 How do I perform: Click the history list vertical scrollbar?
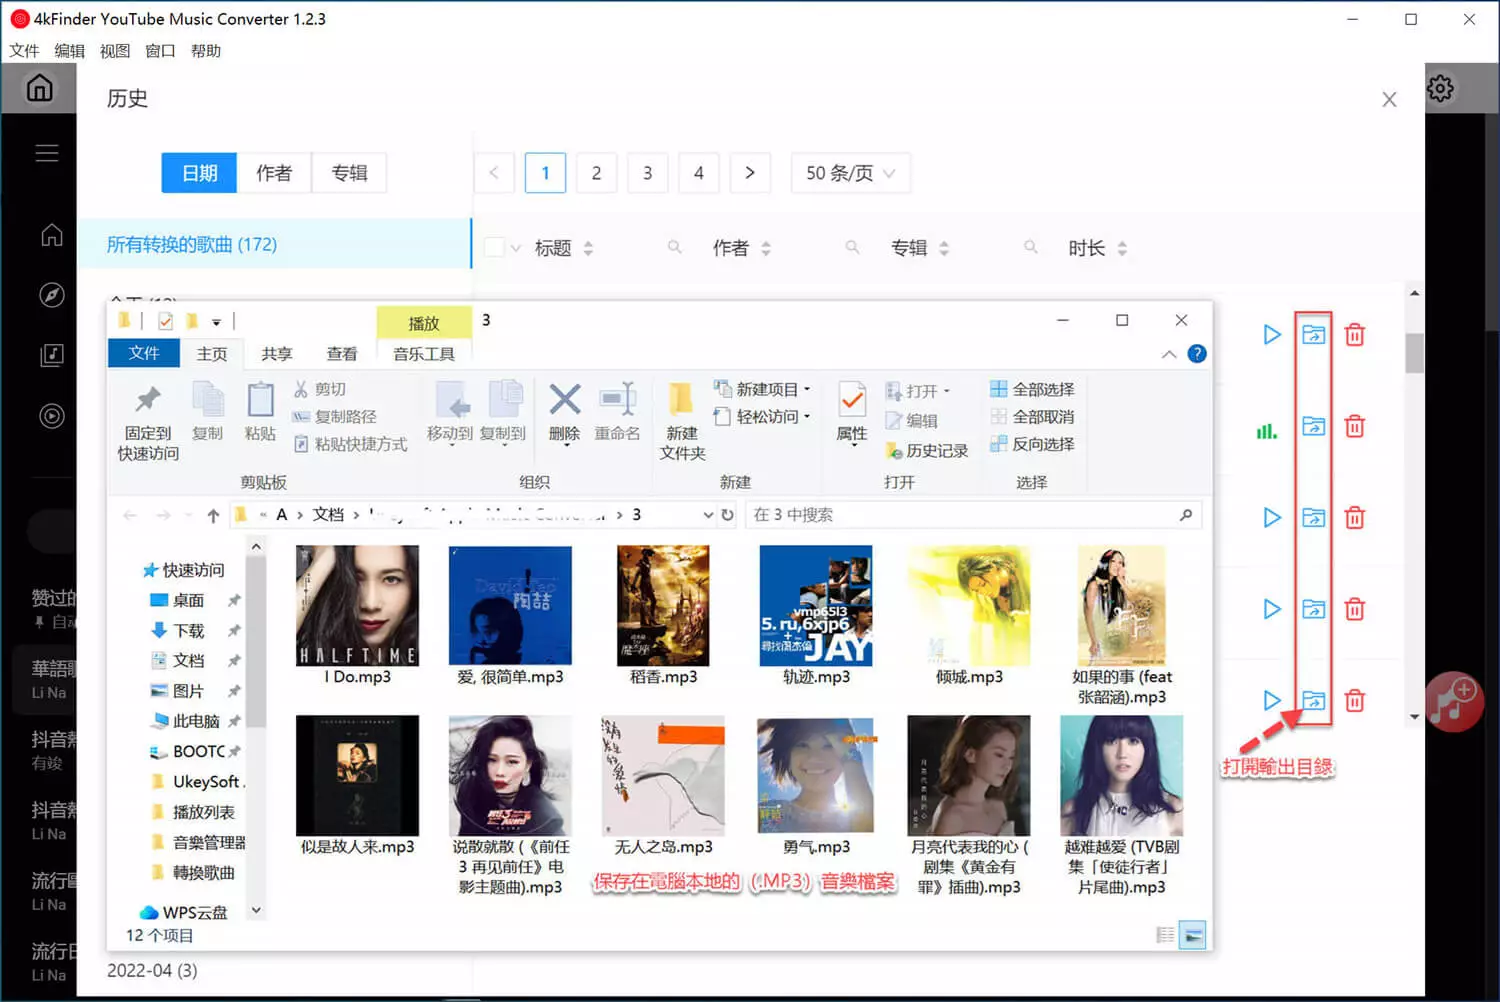(1414, 352)
